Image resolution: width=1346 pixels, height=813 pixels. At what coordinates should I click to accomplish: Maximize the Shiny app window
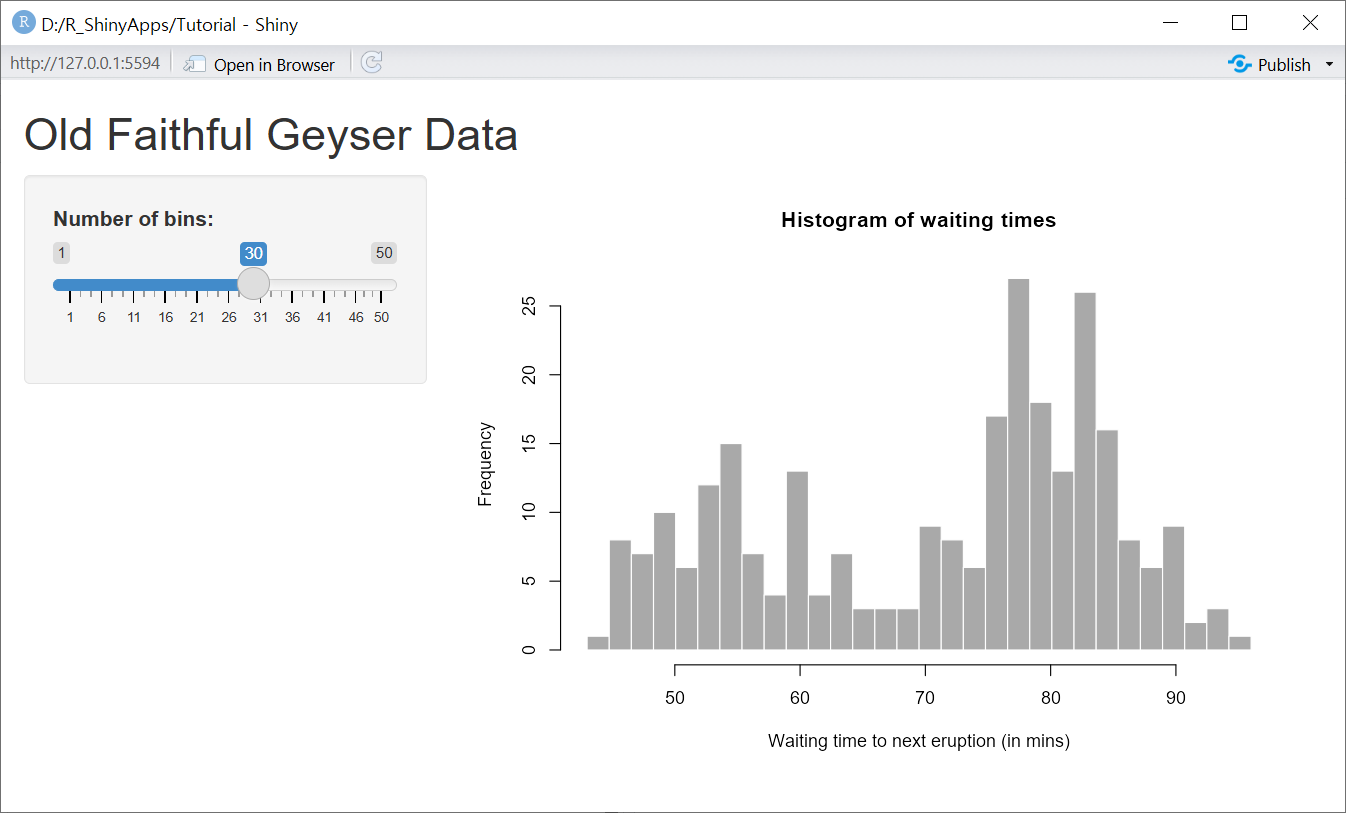click(1240, 23)
